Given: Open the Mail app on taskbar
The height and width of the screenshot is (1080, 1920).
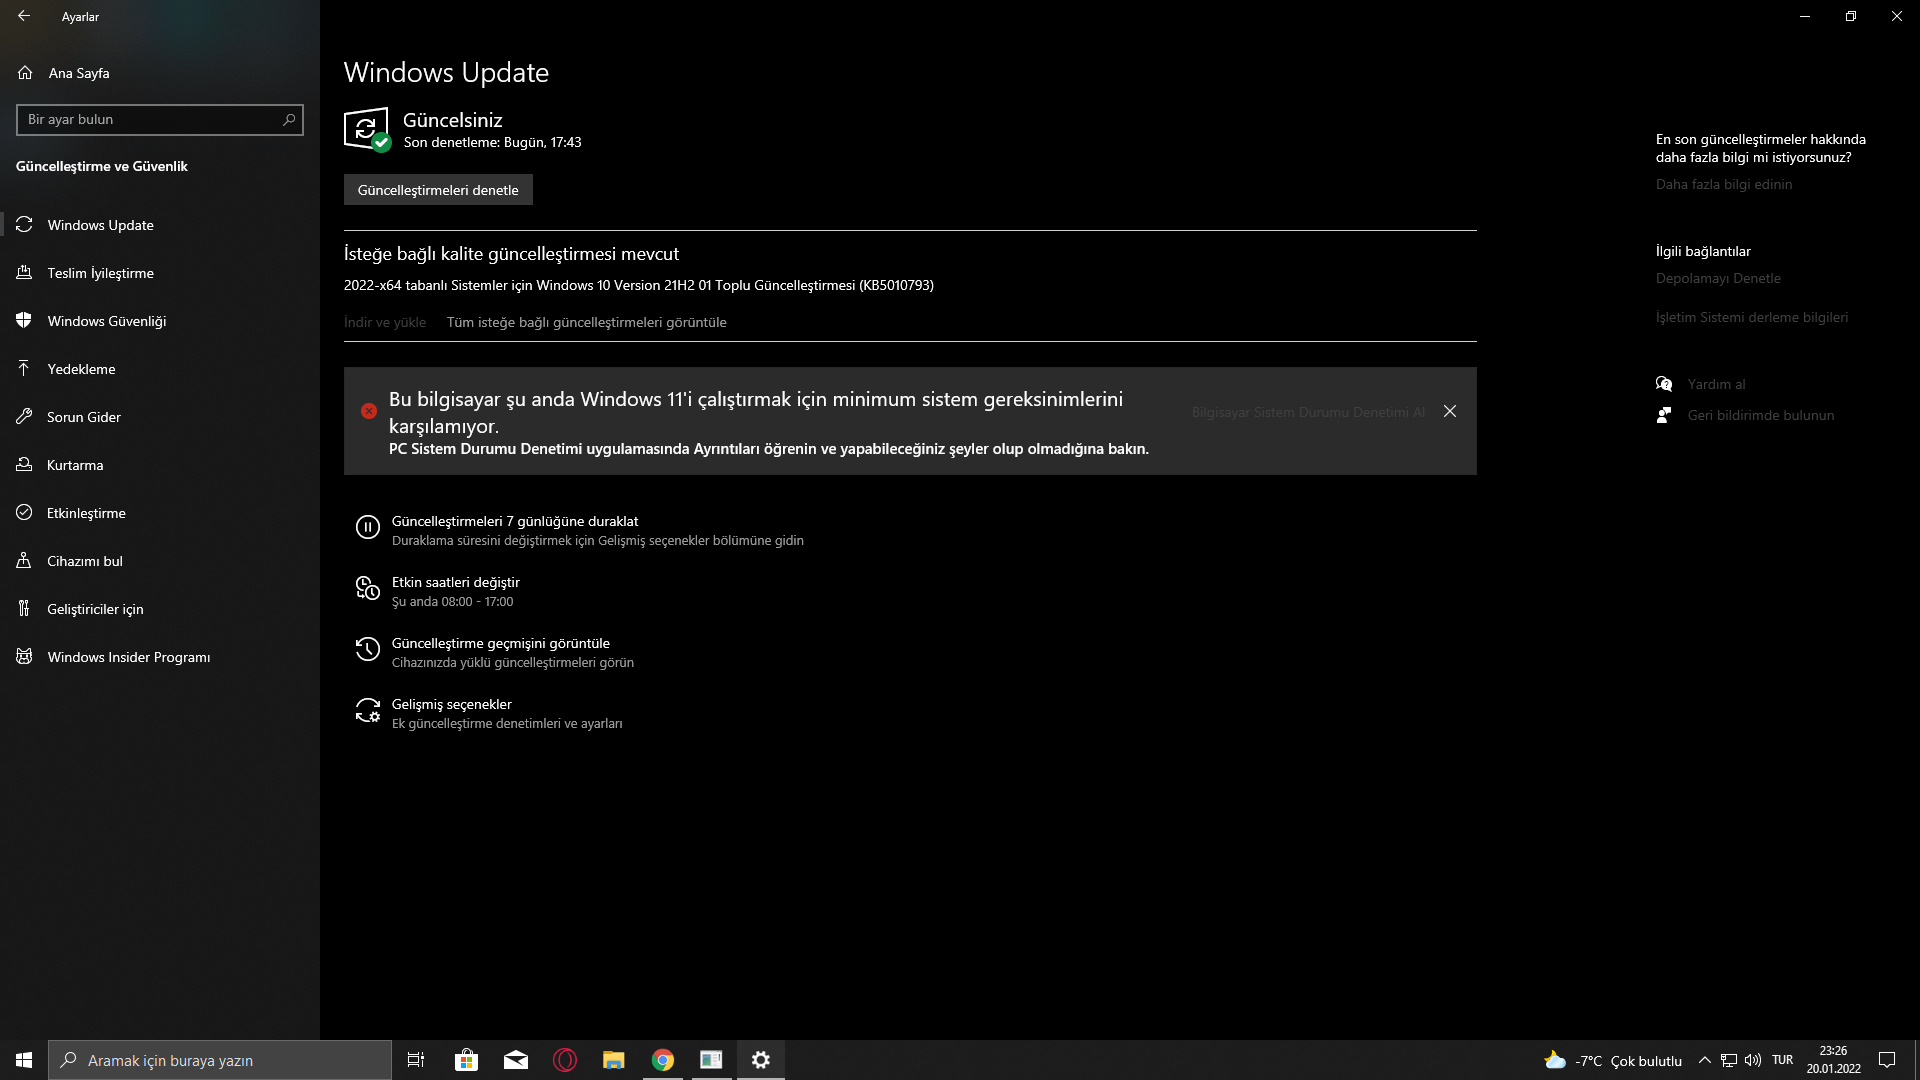Looking at the screenshot, I should [x=516, y=1060].
